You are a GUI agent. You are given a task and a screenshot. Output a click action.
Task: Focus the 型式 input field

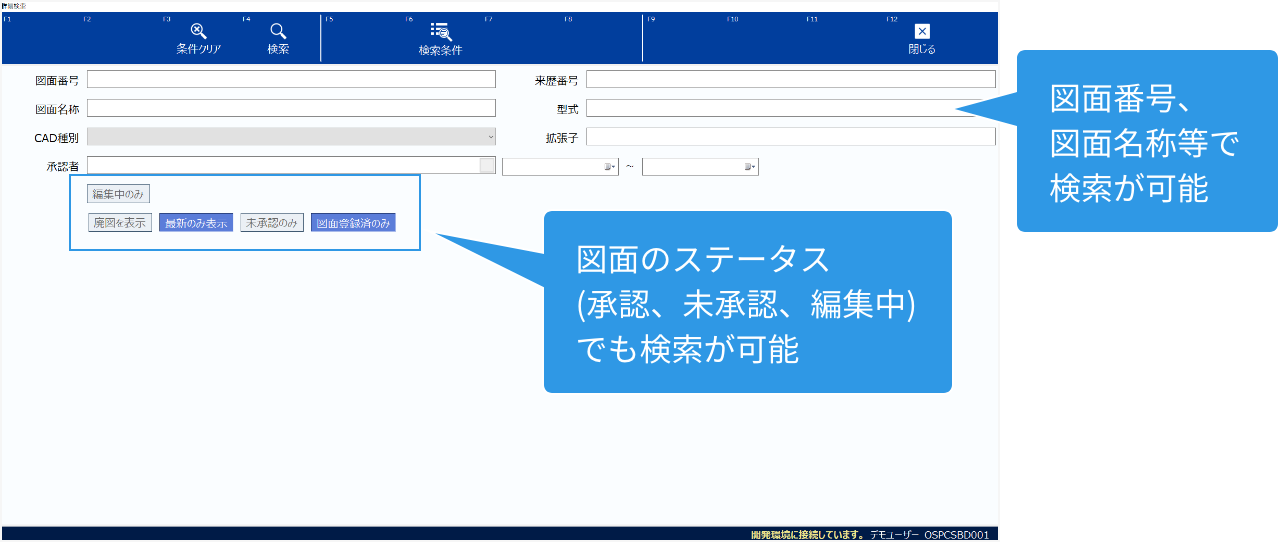(791, 108)
